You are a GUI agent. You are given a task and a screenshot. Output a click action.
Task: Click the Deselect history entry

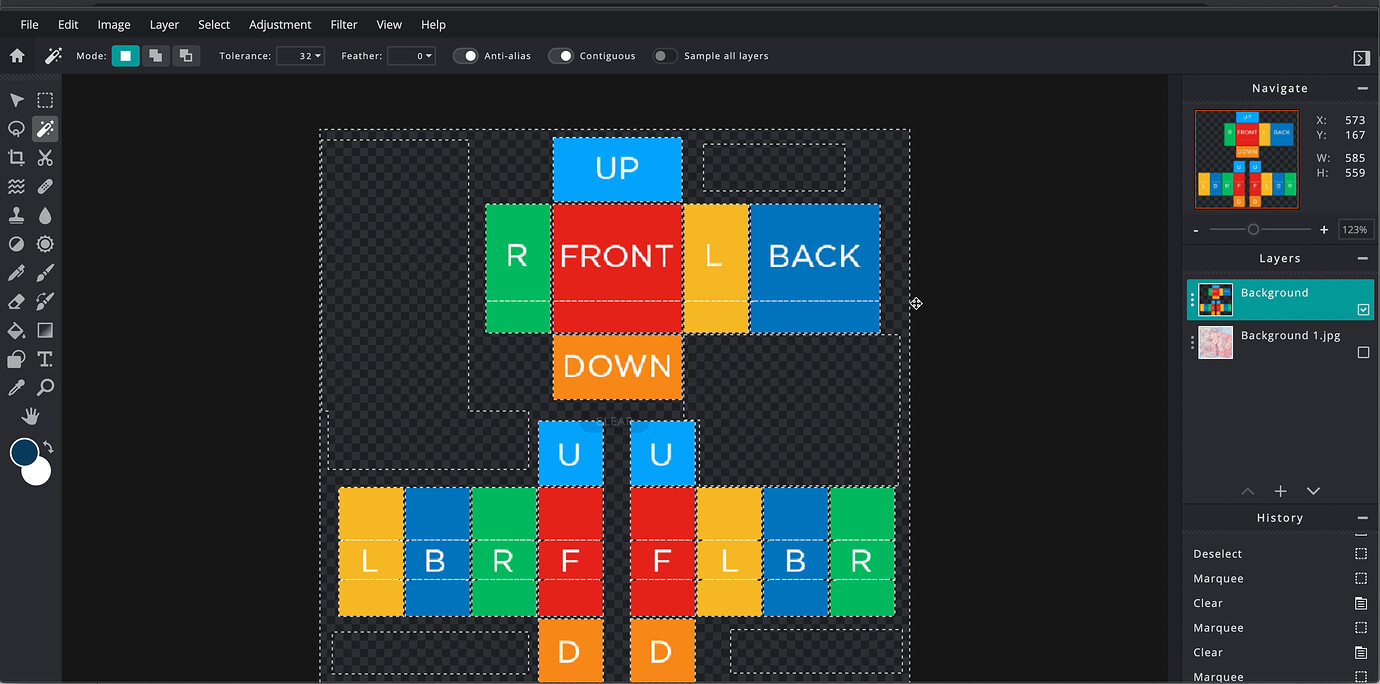[x=1217, y=554]
